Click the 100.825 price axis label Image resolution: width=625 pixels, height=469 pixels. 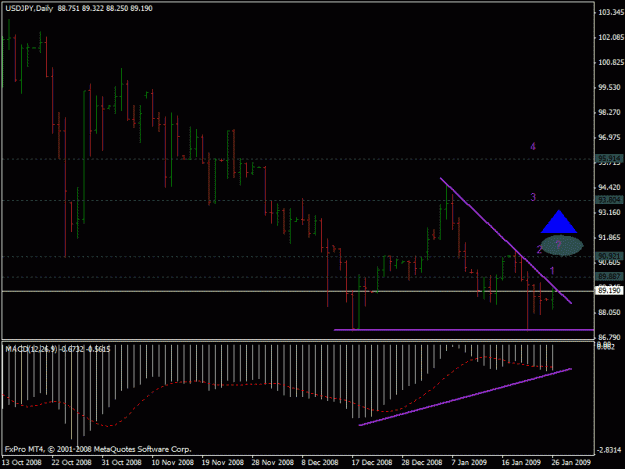click(611, 62)
